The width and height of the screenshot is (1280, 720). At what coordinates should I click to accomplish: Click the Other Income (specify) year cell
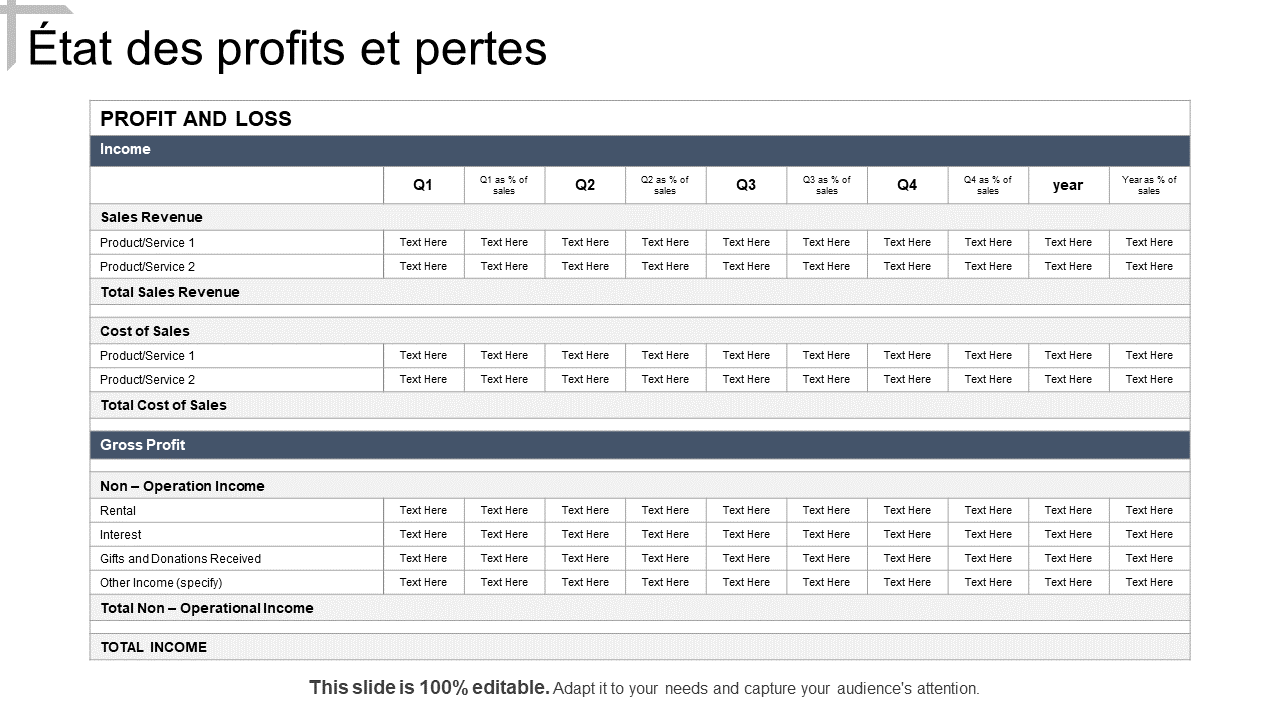pyautogui.click(x=1068, y=582)
